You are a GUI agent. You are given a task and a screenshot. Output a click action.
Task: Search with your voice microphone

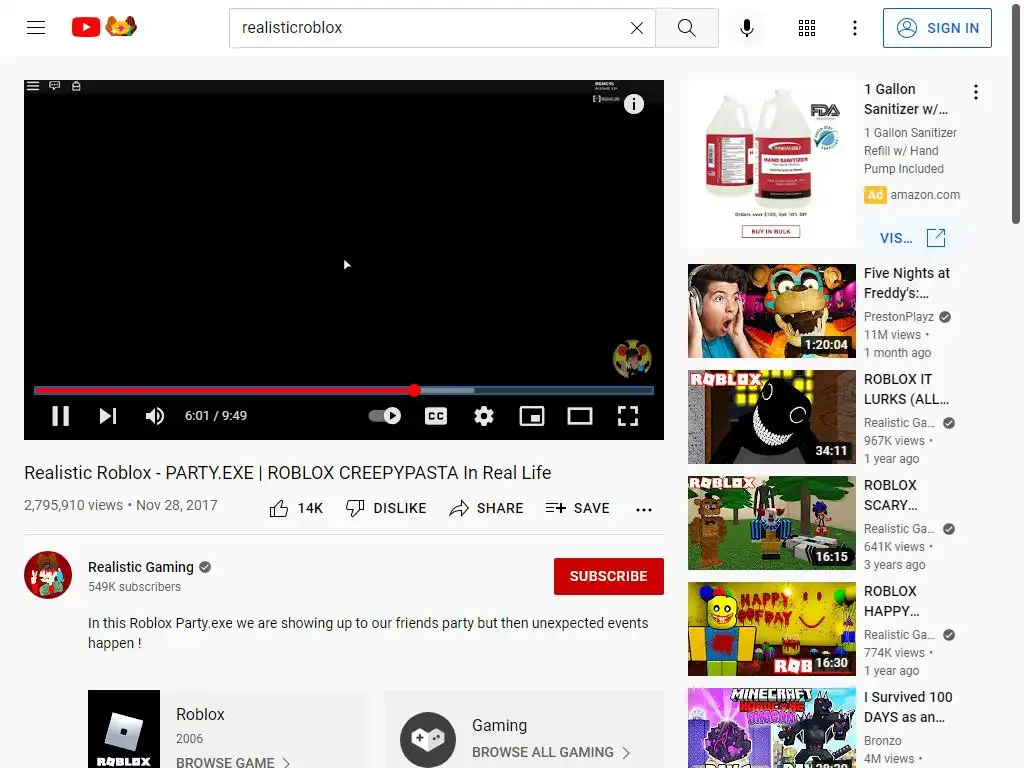[747, 27]
